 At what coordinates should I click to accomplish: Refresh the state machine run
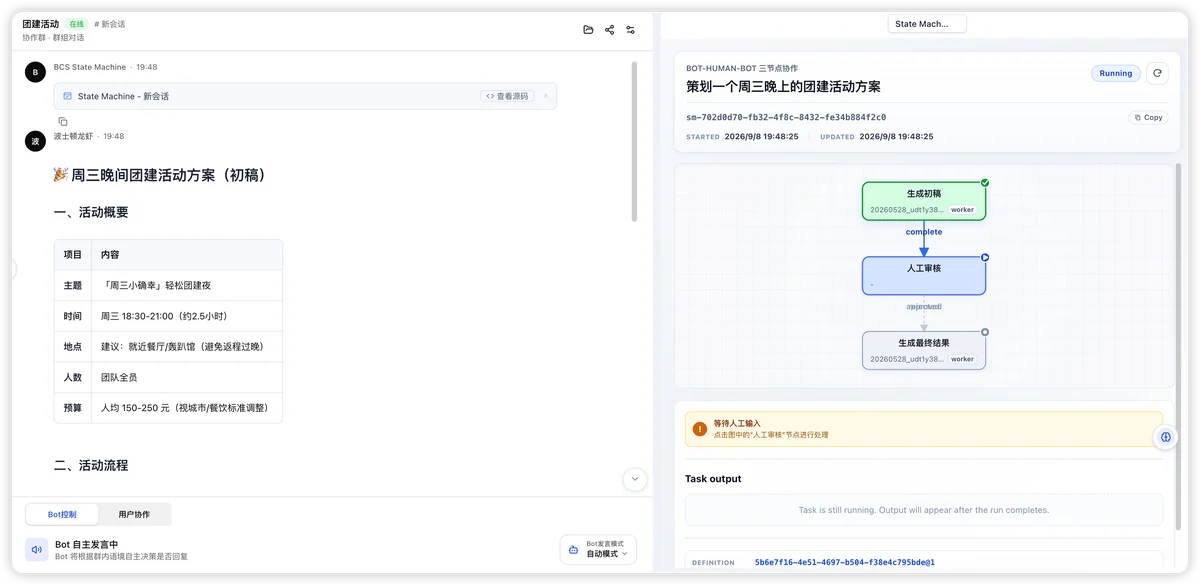1158,73
